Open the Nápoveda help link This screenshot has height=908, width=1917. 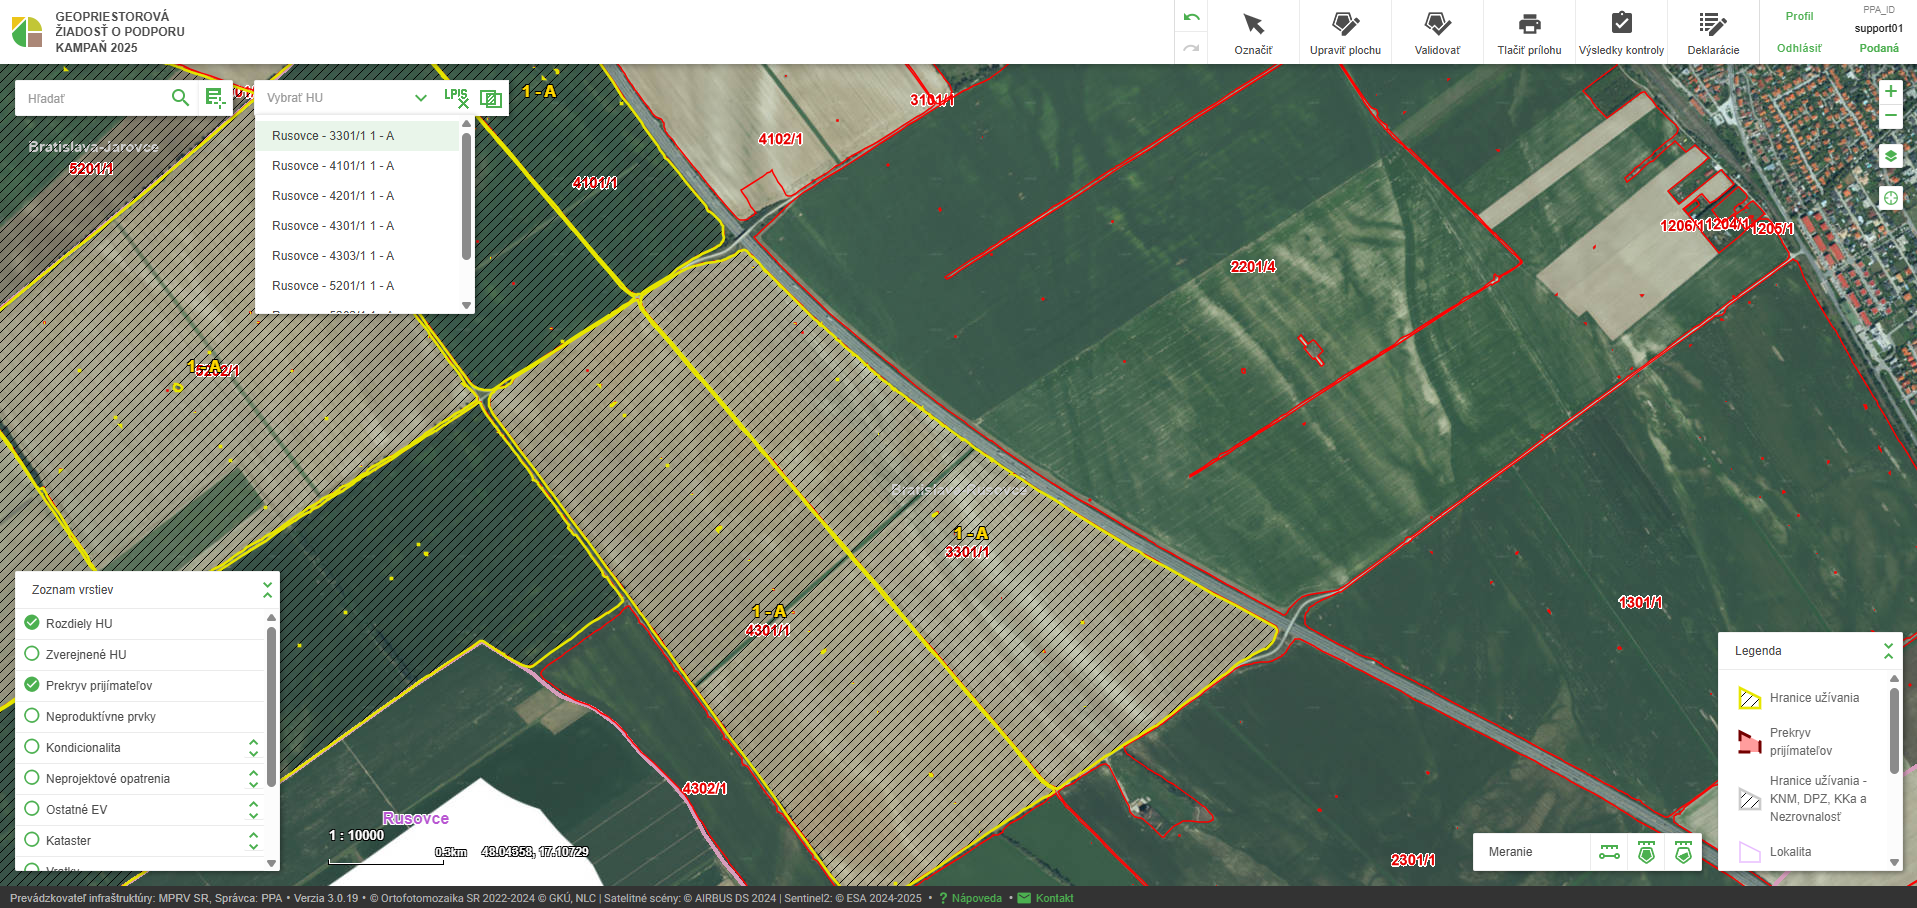point(976,898)
